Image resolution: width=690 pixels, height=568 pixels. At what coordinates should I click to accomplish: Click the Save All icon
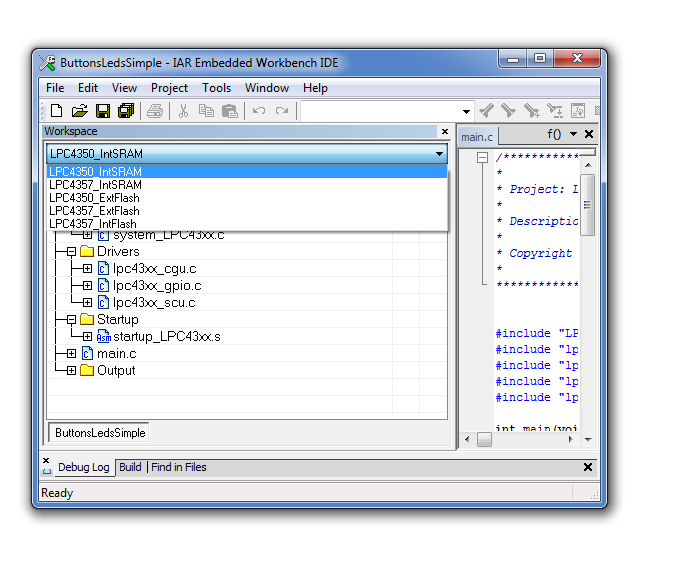[126, 111]
